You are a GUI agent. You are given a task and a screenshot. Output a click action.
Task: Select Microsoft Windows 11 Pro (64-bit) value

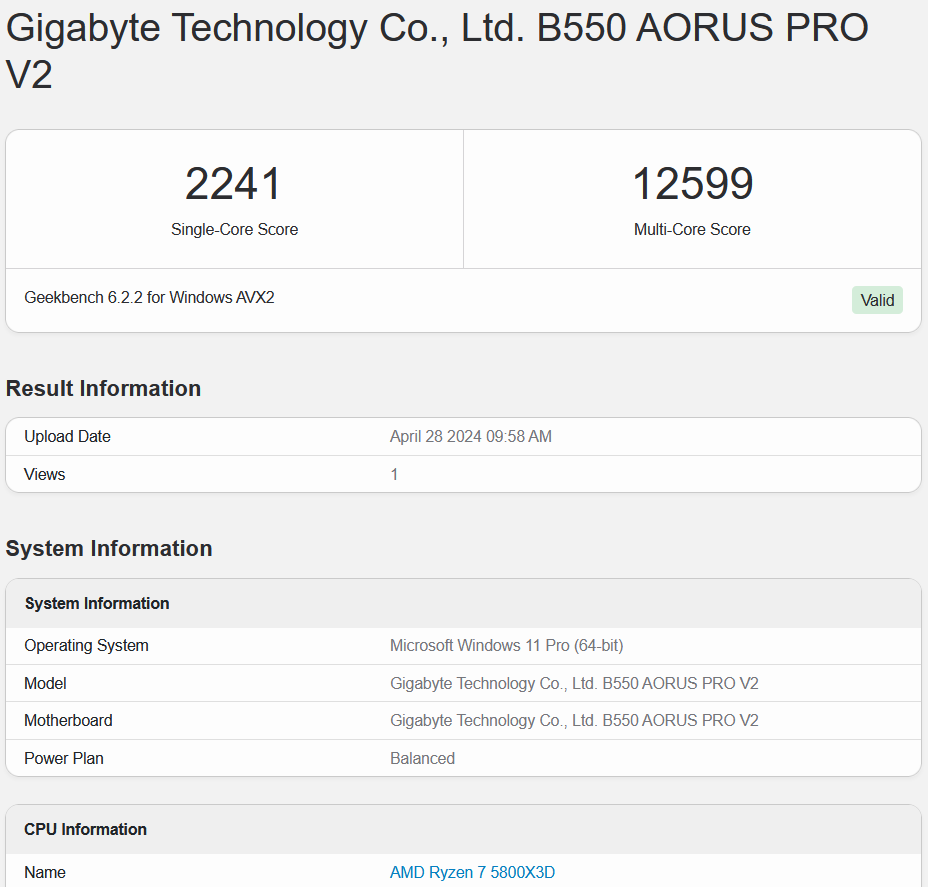pyautogui.click(x=507, y=646)
